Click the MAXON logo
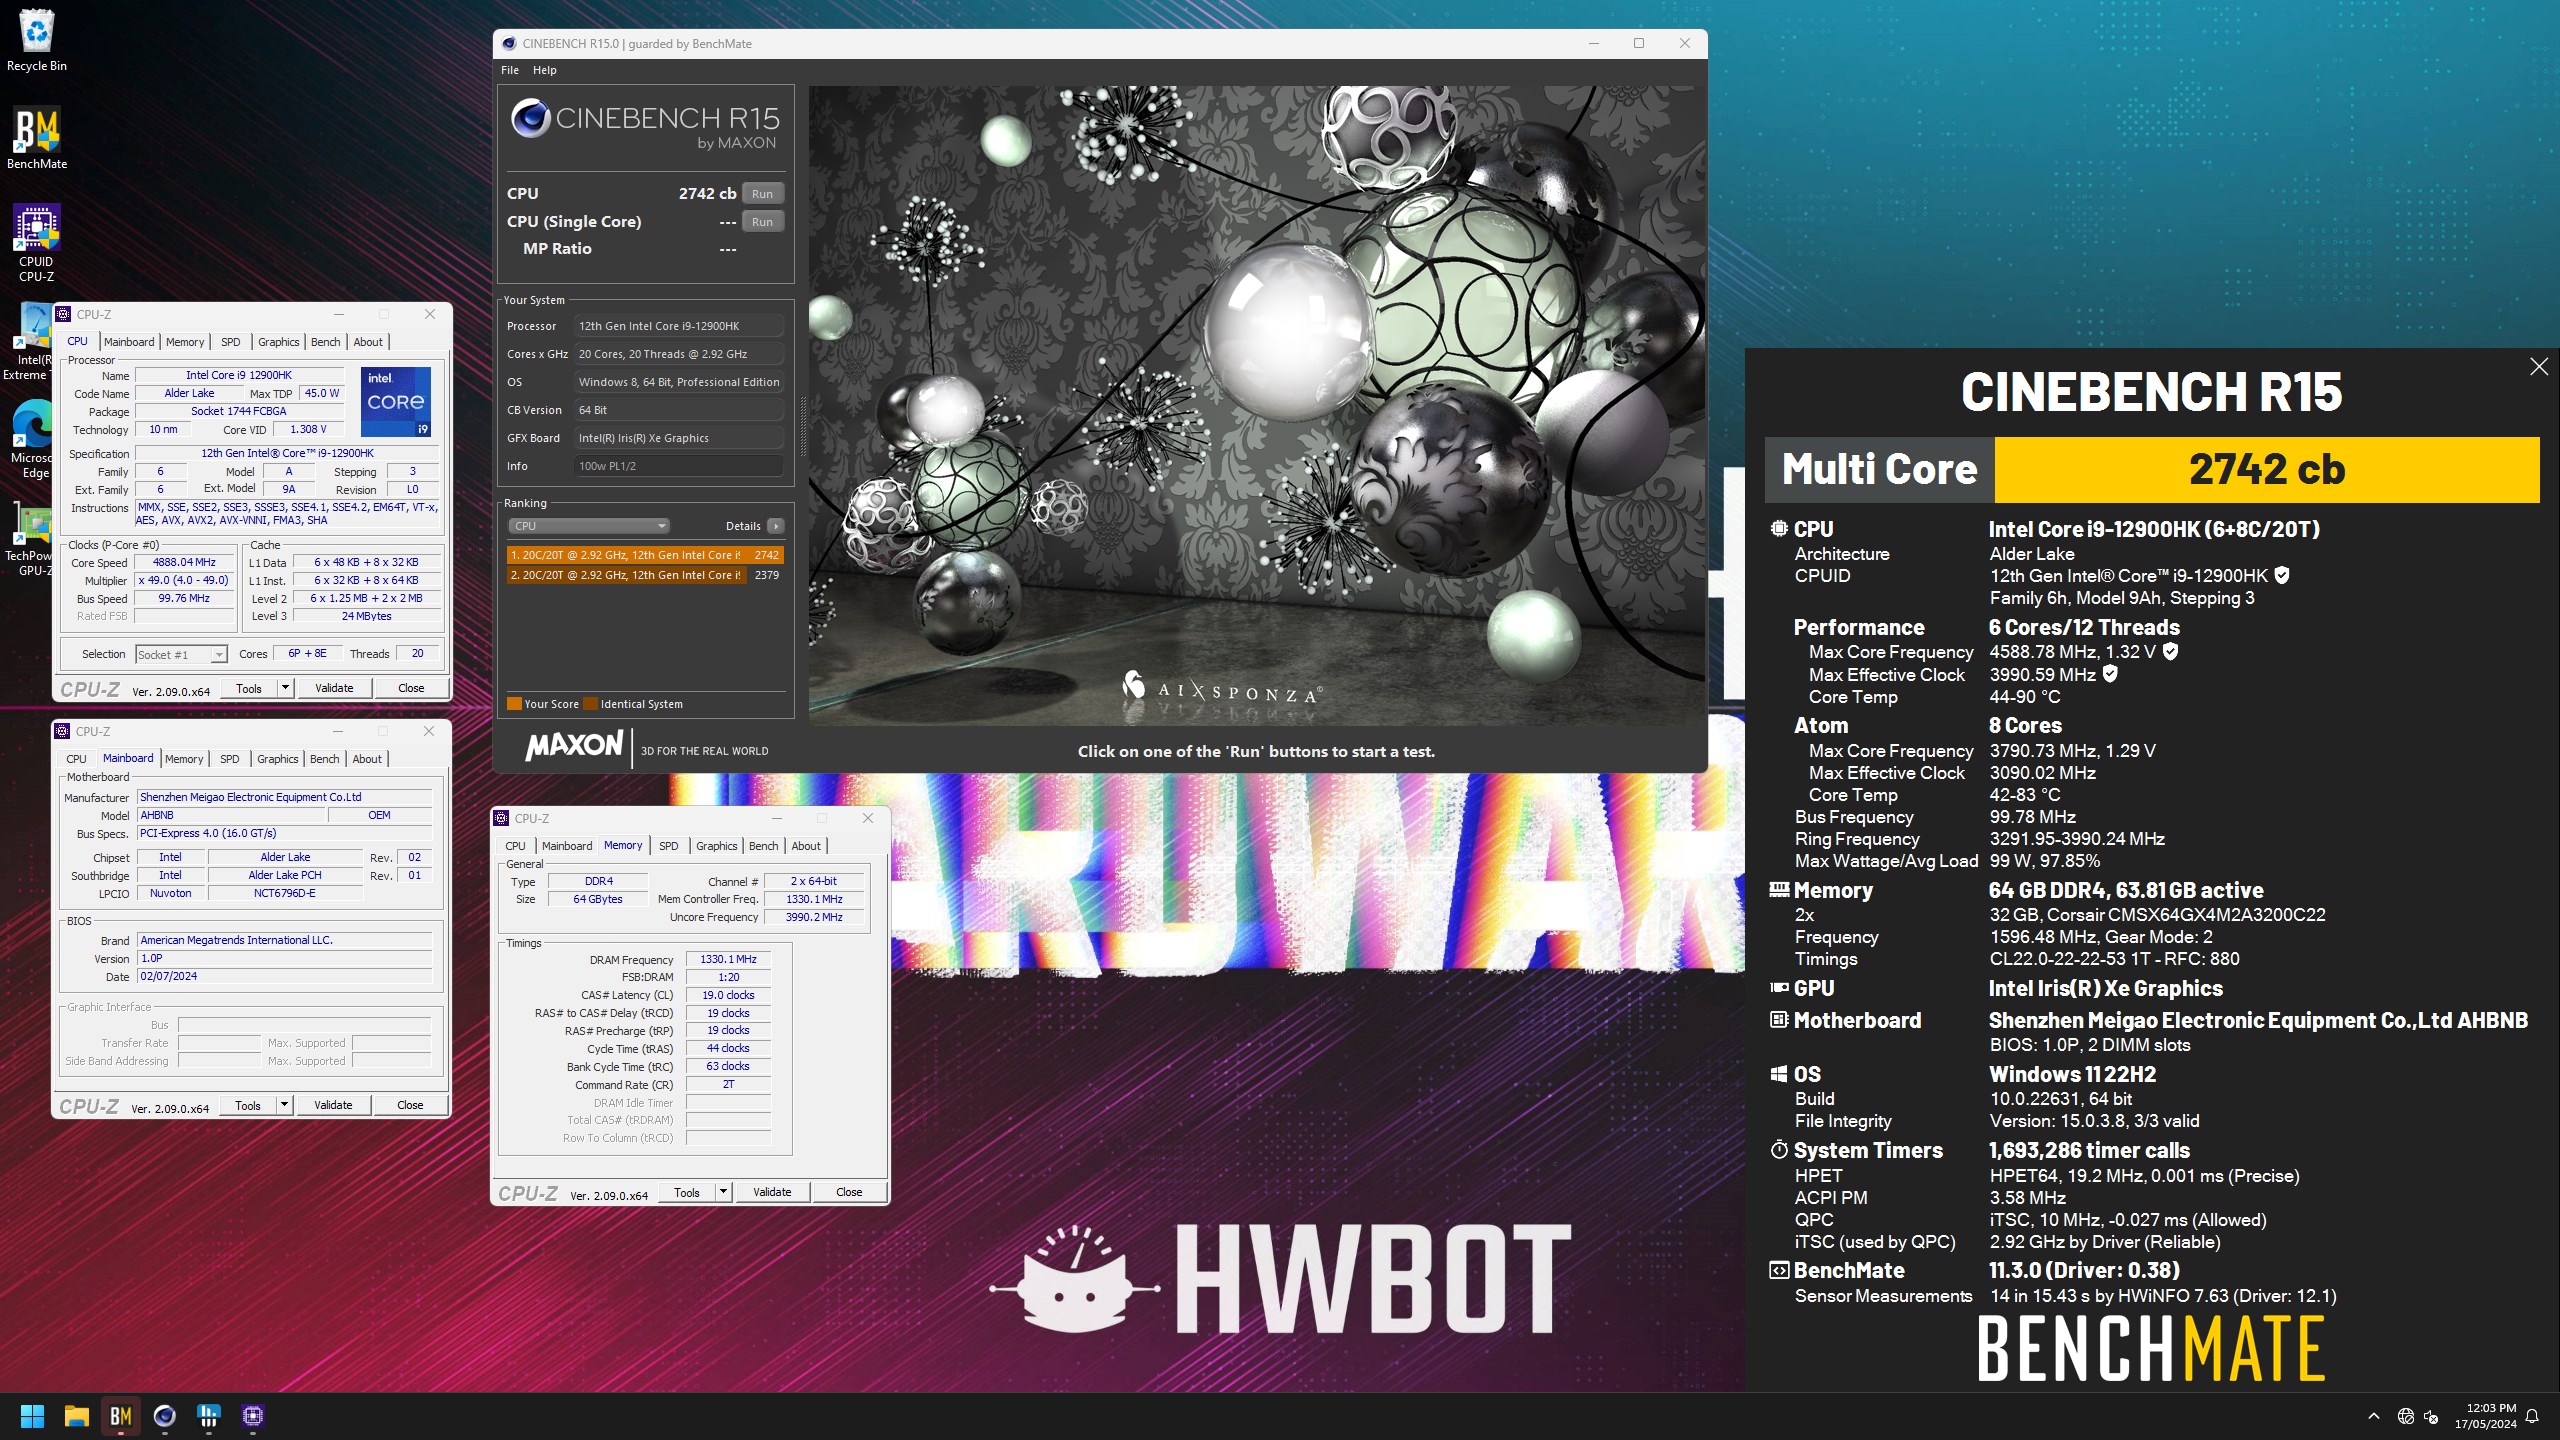The height and width of the screenshot is (1440, 2560). pyautogui.click(x=574, y=746)
